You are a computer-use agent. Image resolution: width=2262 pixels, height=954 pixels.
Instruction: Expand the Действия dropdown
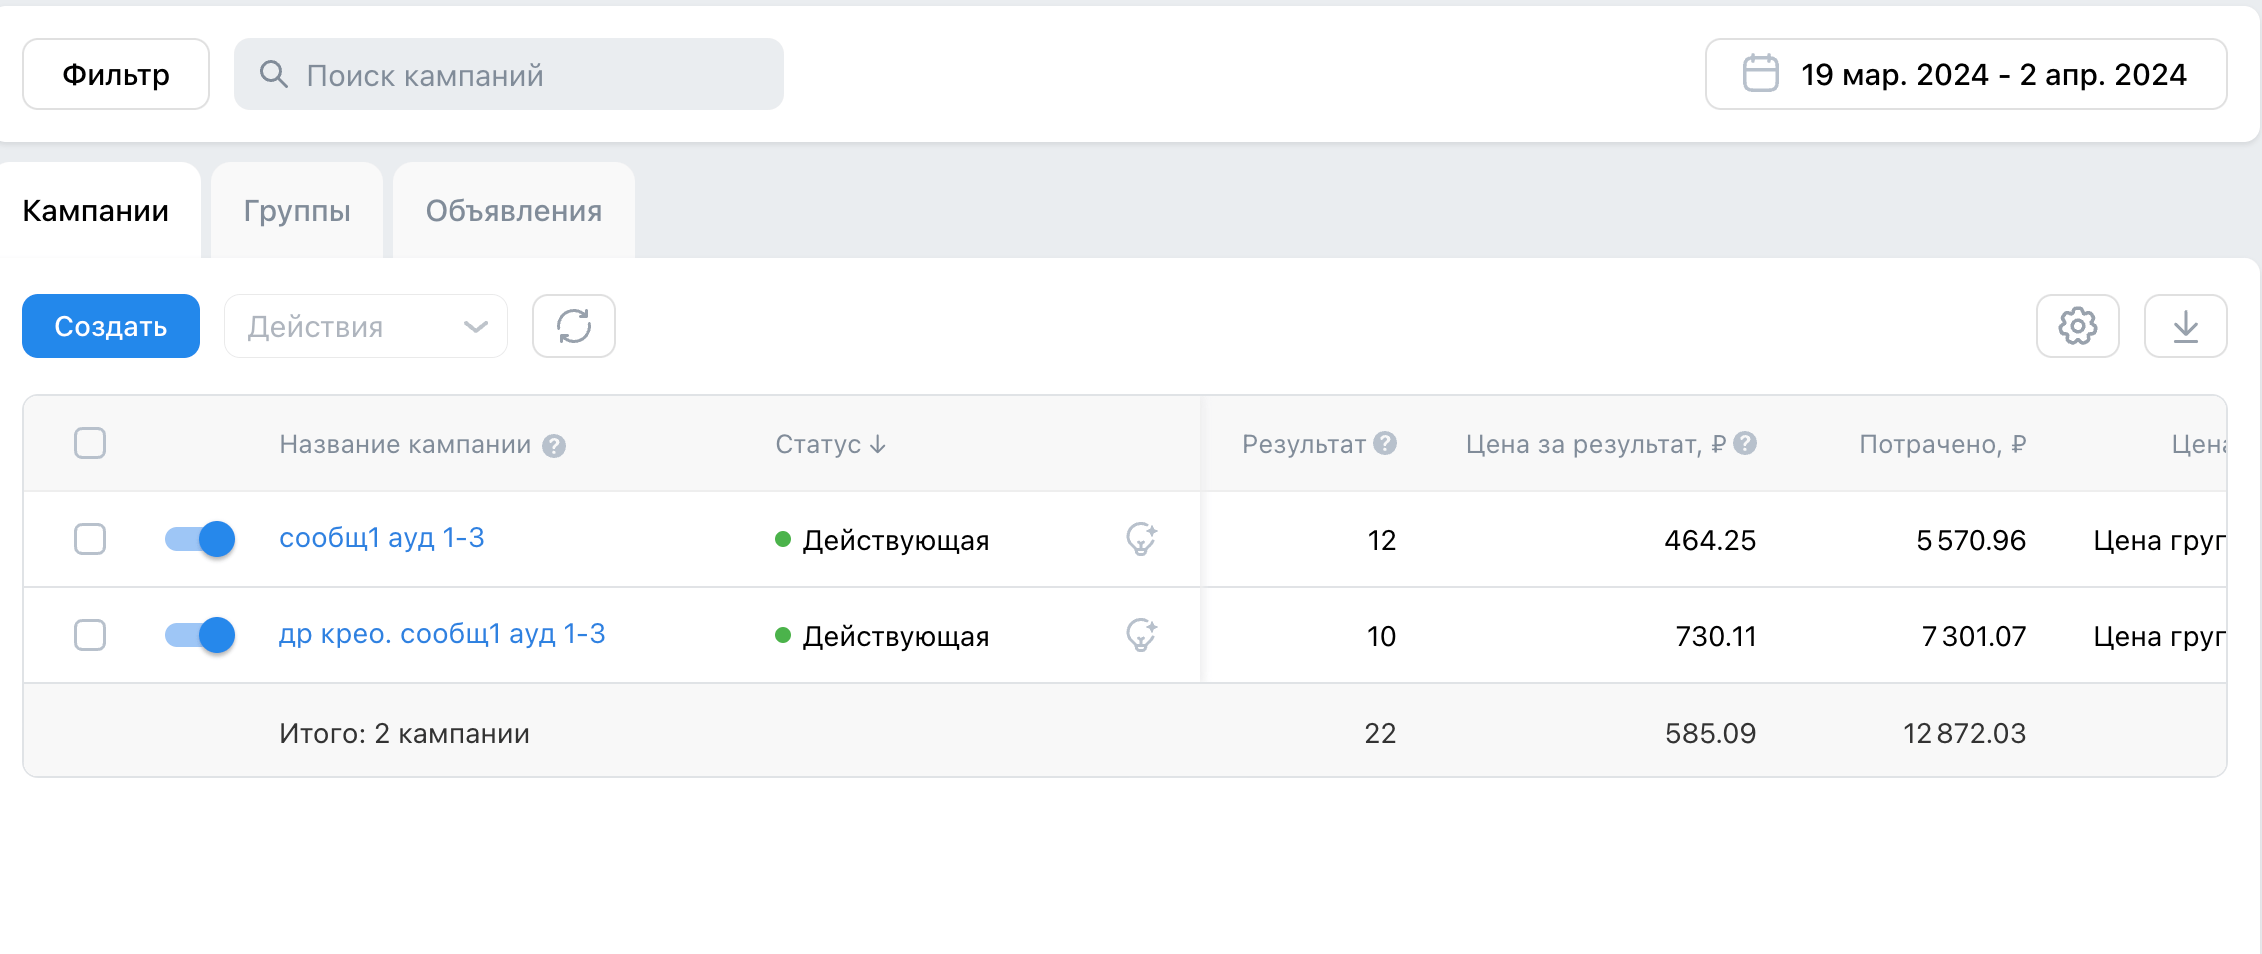pyautogui.click(x=366, y=326)
